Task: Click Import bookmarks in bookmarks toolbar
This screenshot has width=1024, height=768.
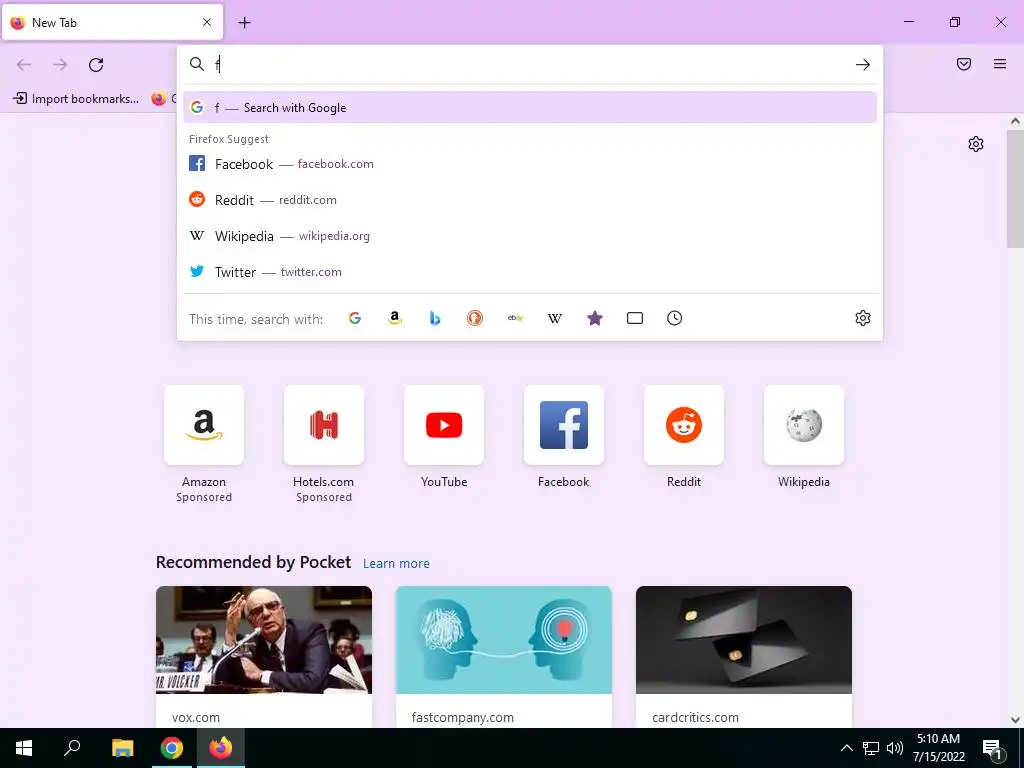Action: 76,99
